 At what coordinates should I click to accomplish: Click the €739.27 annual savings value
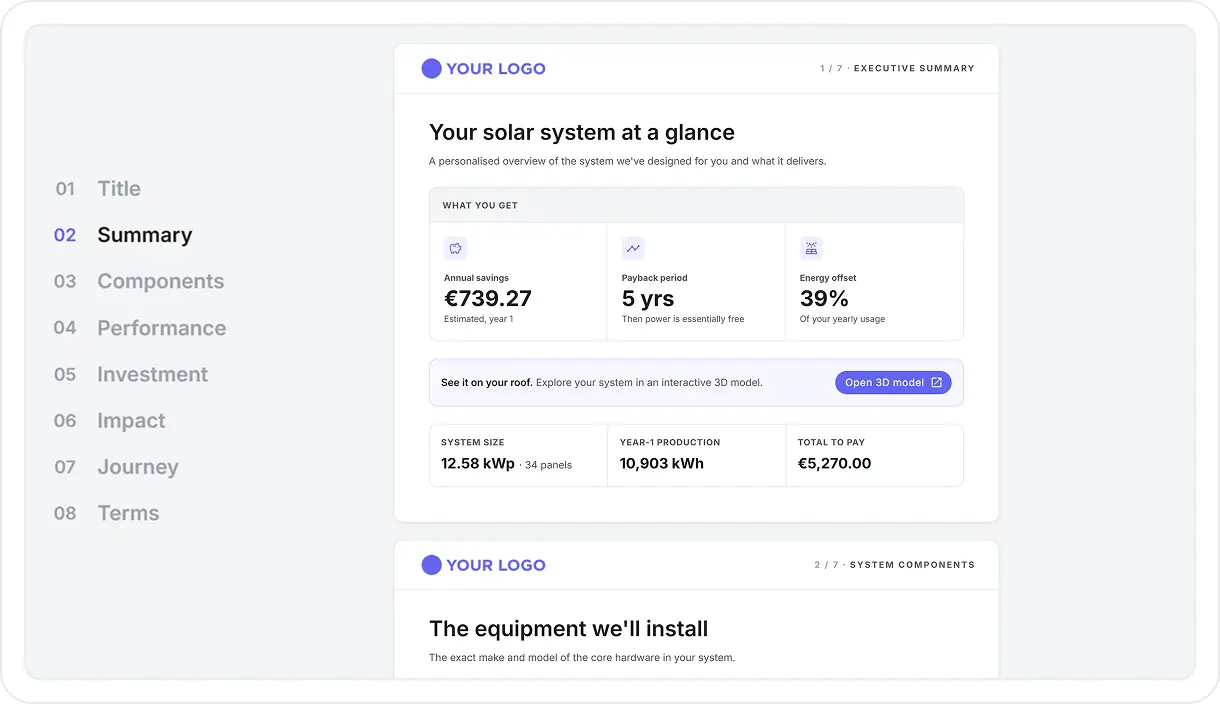point(488,298)
